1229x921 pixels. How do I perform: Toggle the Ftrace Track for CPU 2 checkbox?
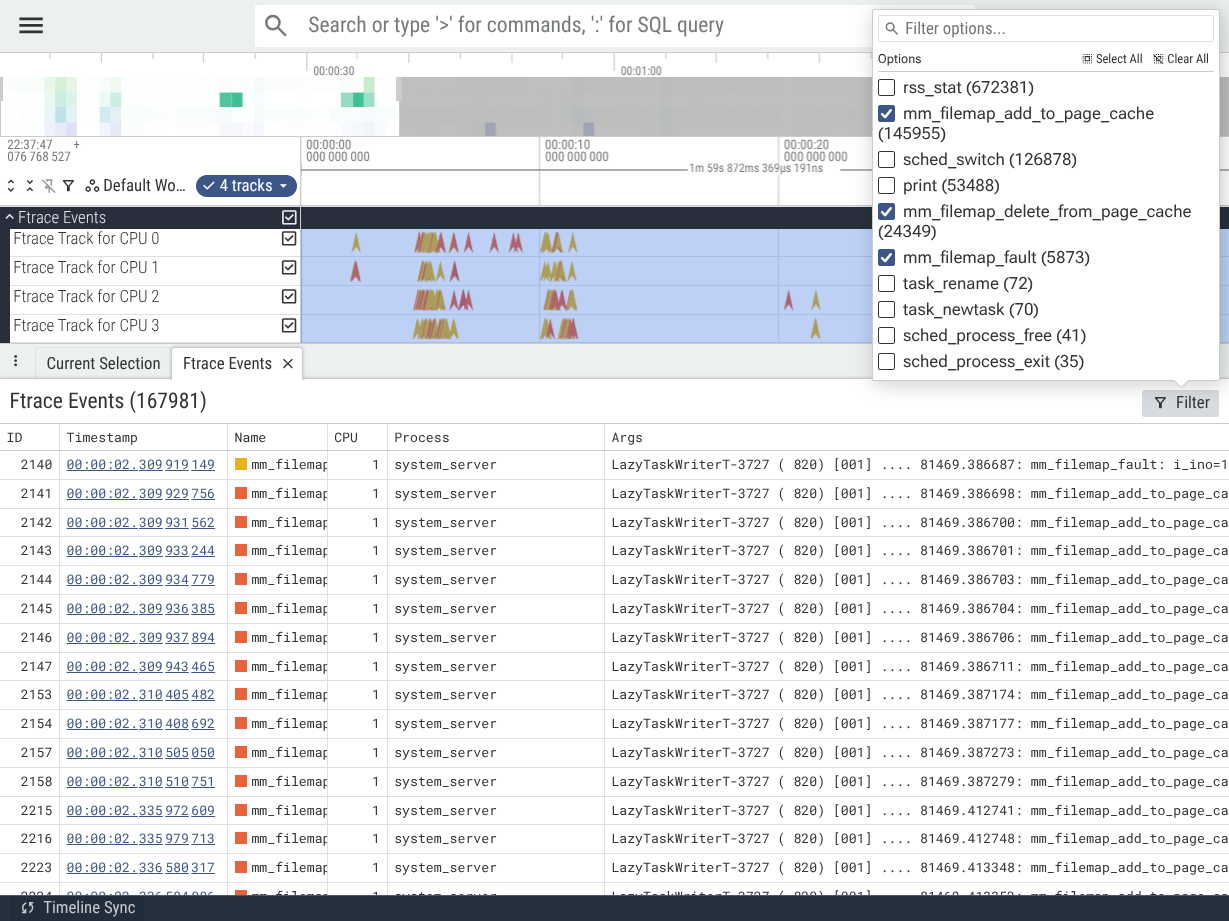(x=289, y=297)
